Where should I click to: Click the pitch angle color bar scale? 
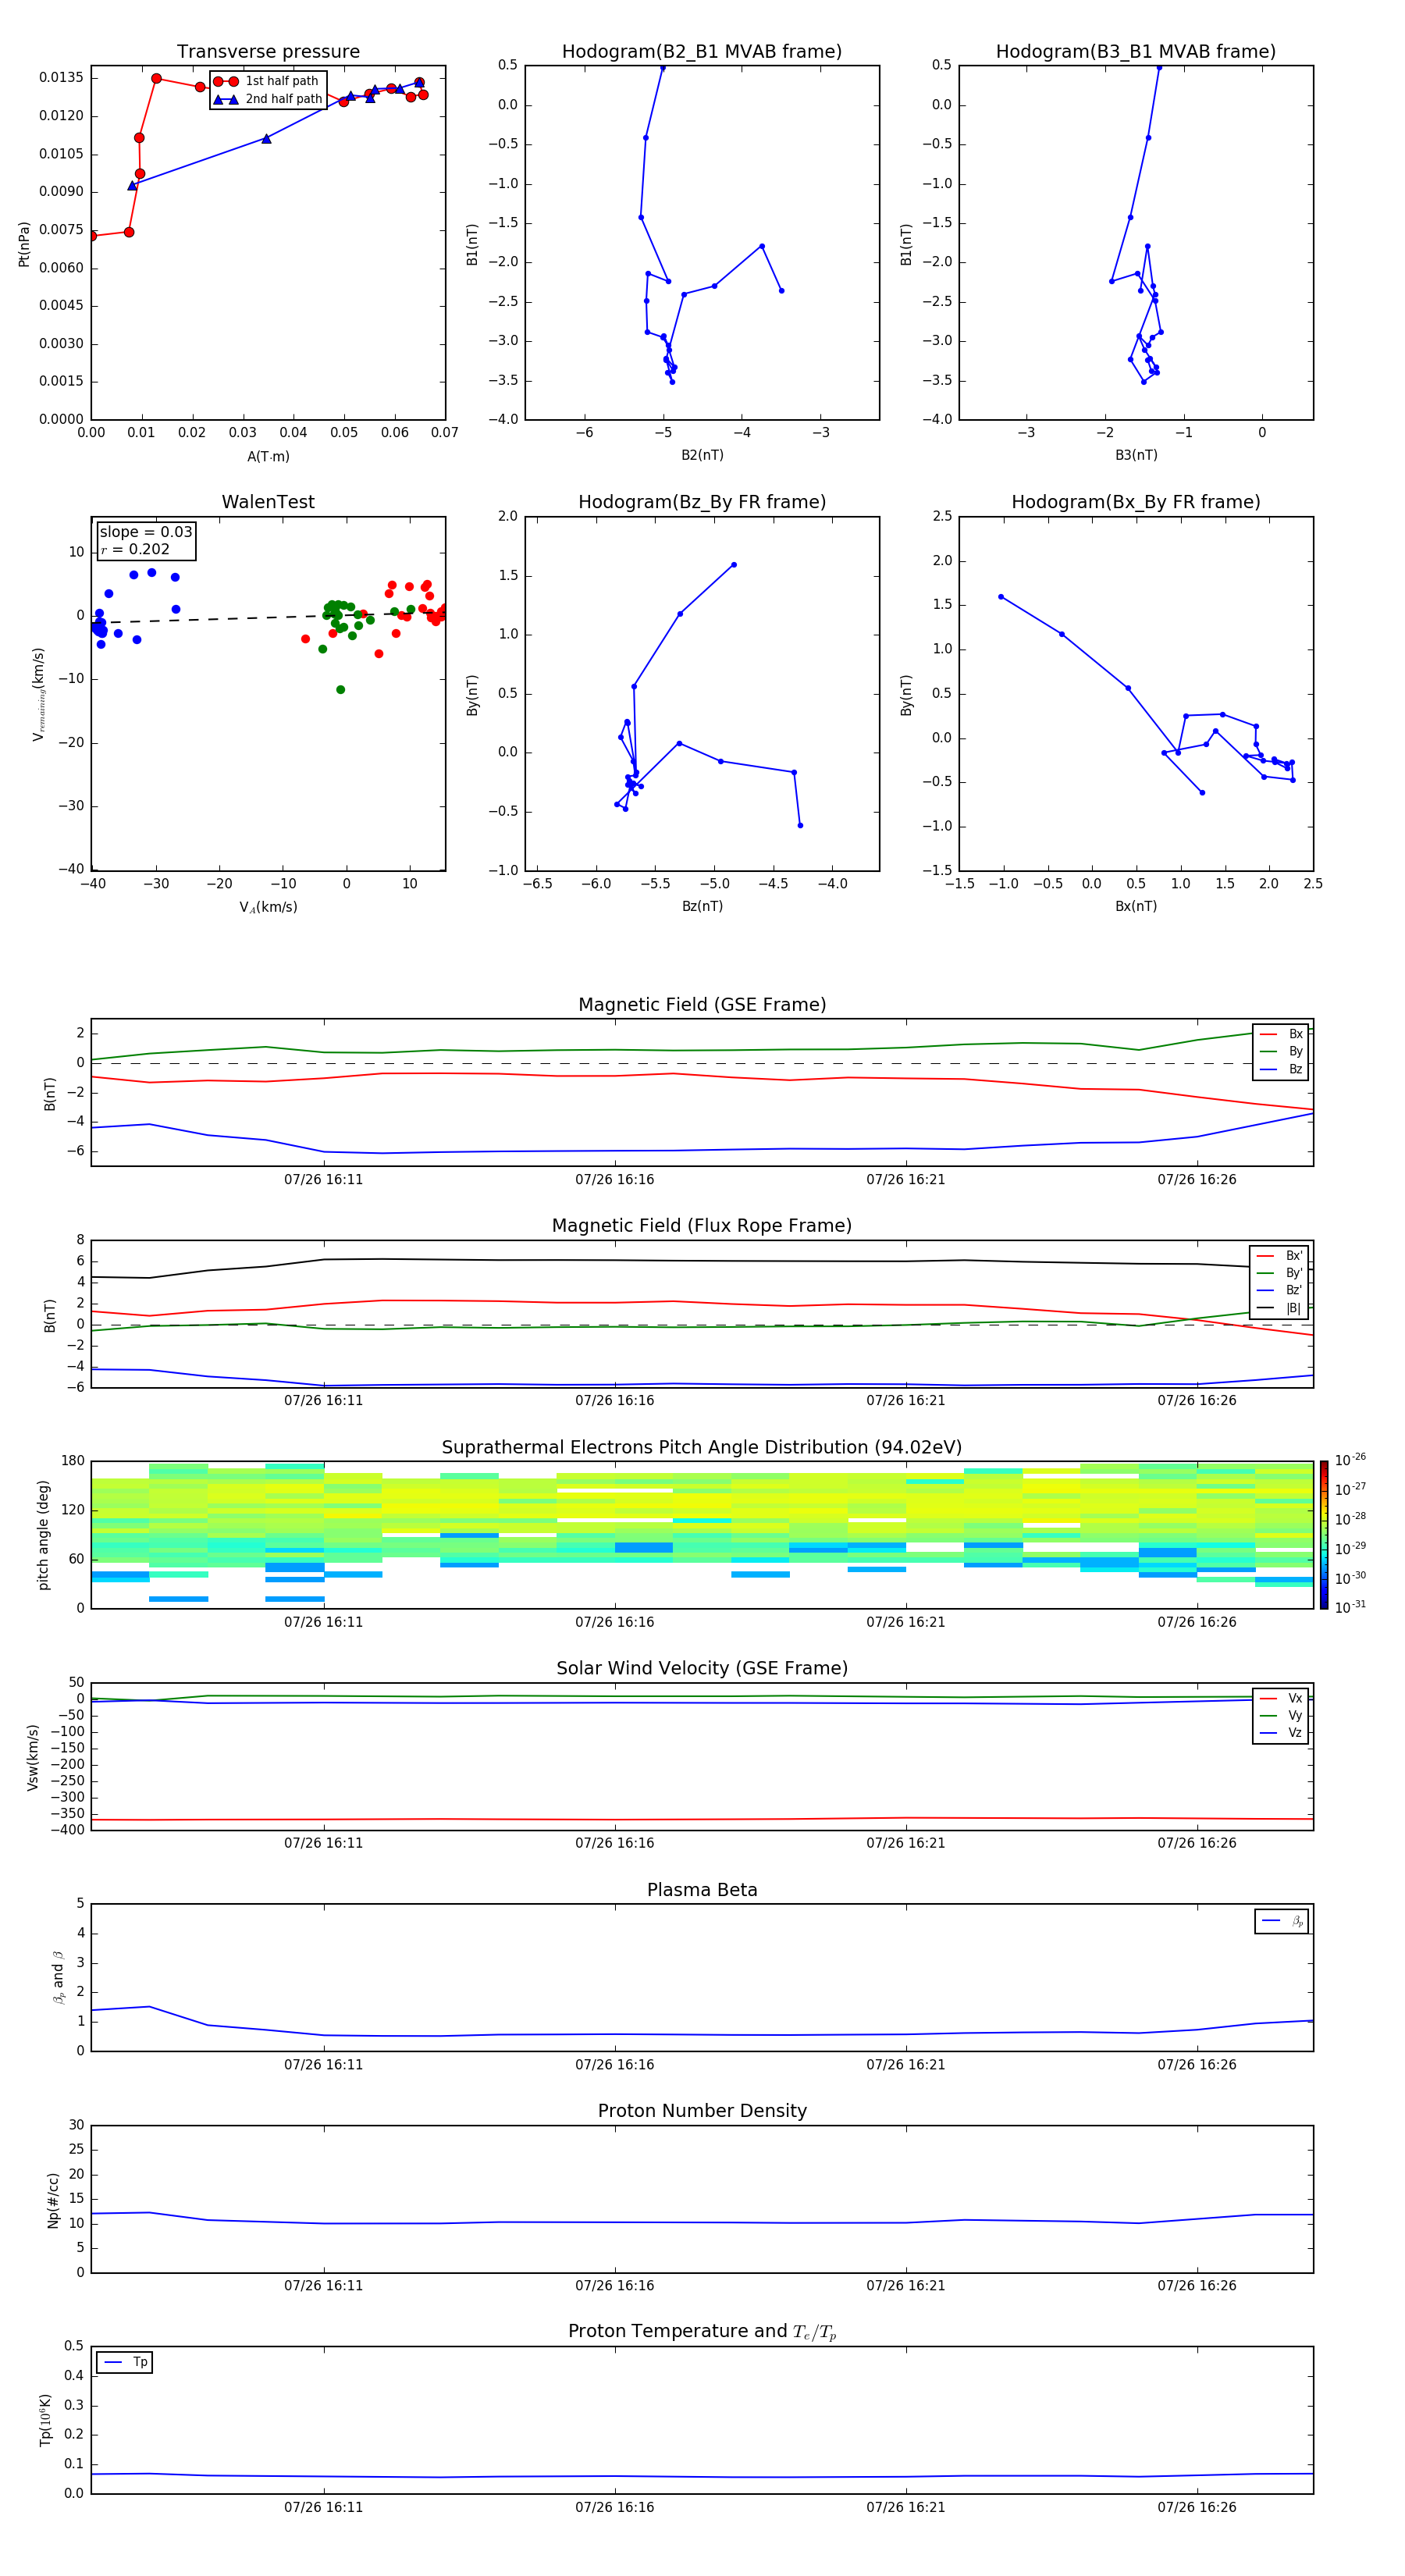[1324, 1535]
